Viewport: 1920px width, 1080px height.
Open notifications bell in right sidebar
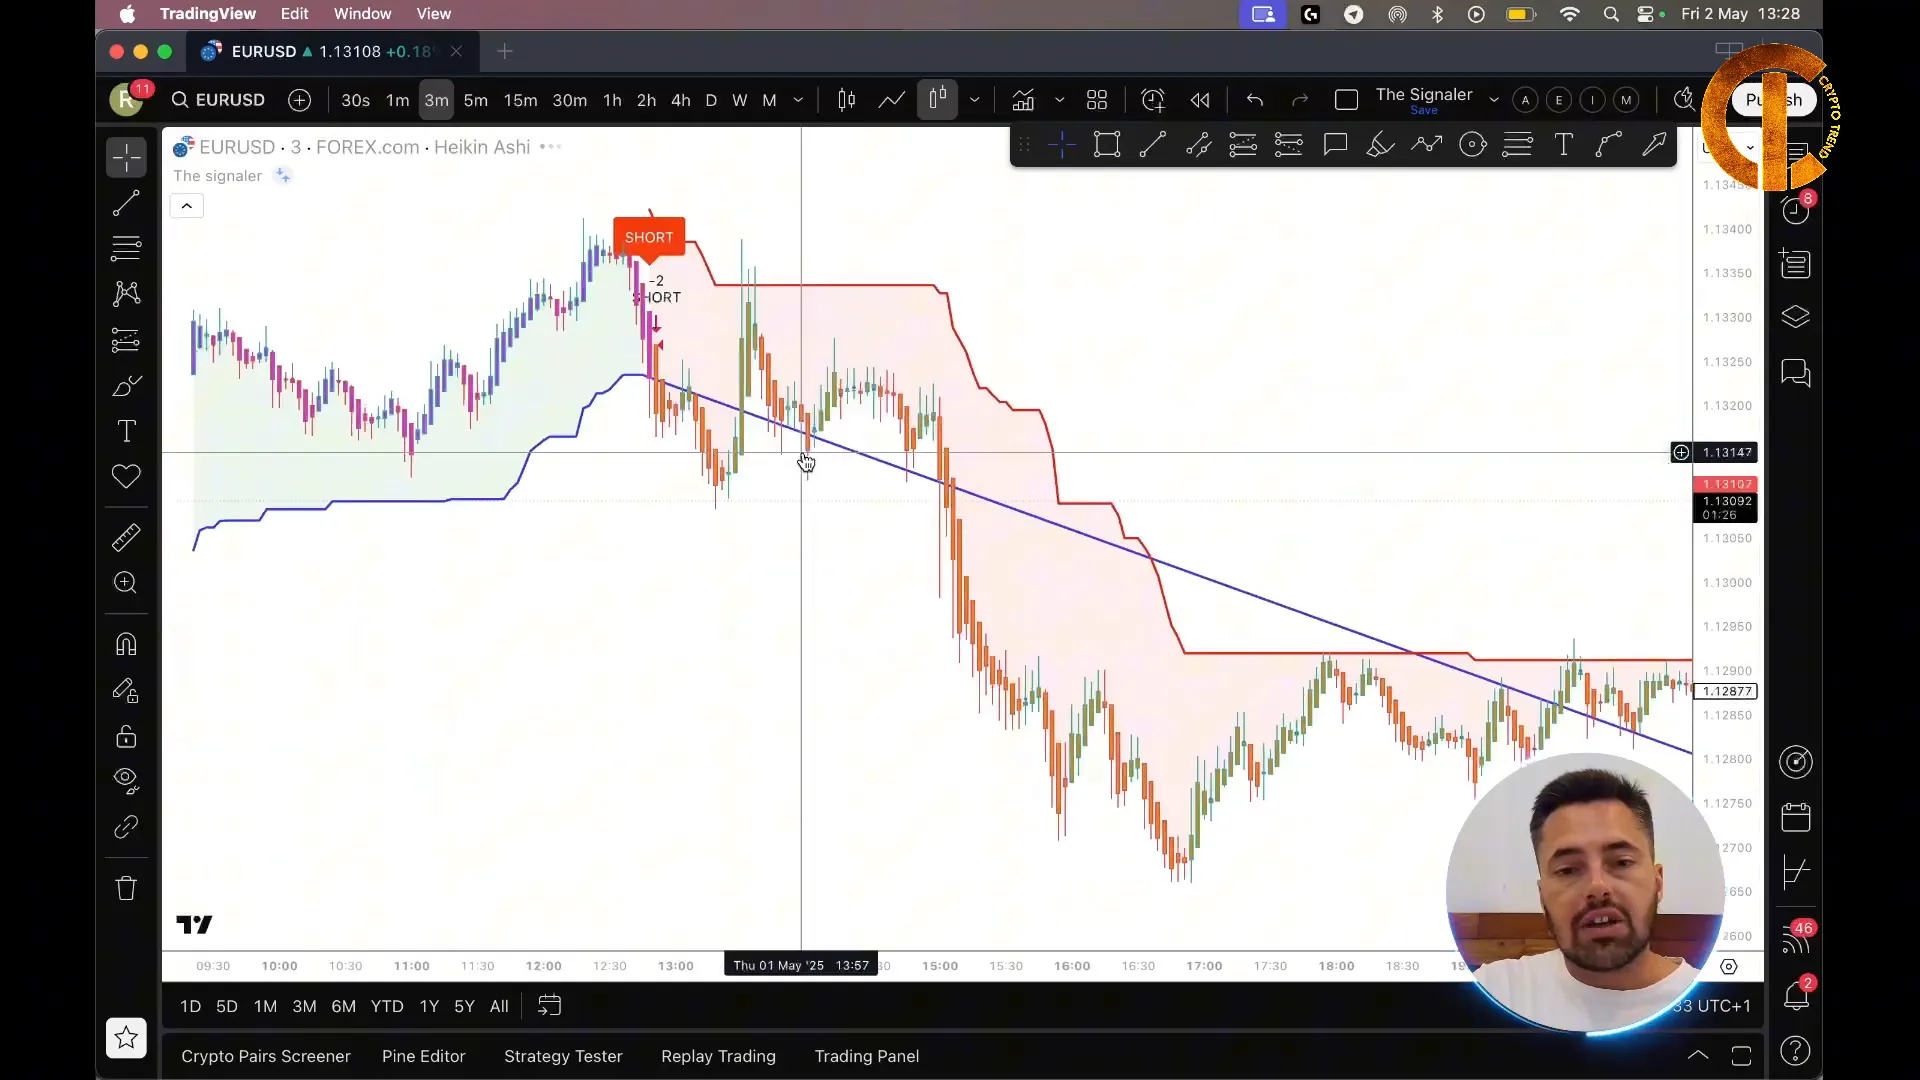coord(1796,995)
